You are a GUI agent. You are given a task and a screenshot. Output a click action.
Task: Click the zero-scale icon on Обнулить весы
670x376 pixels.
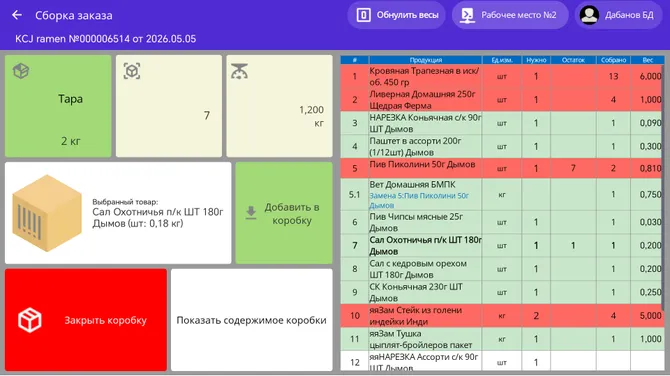(x=363, y=15)
